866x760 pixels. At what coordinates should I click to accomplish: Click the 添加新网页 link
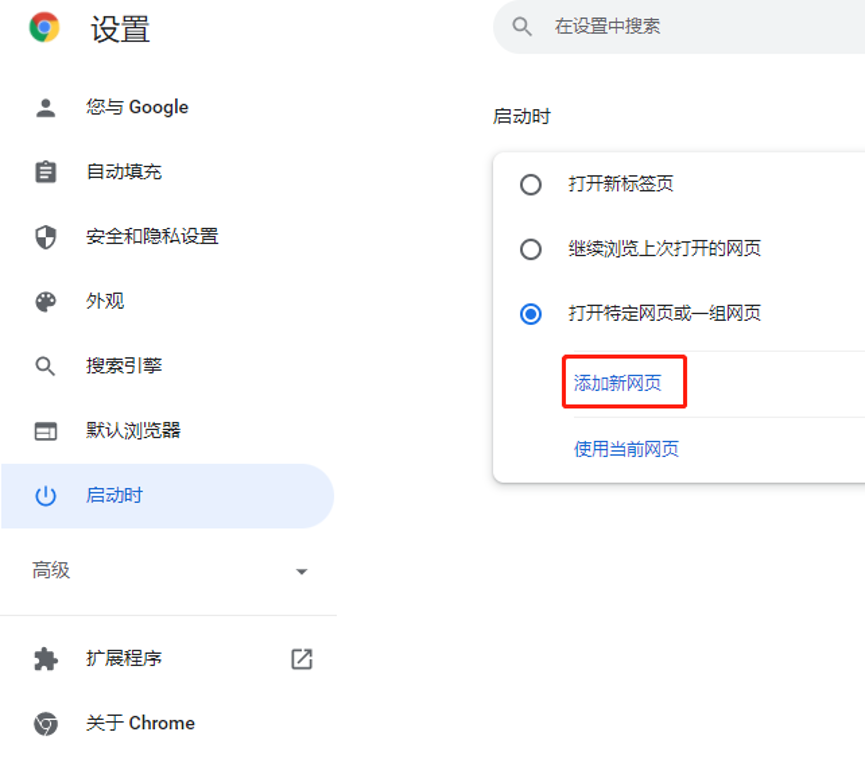[x=618, y=383]
